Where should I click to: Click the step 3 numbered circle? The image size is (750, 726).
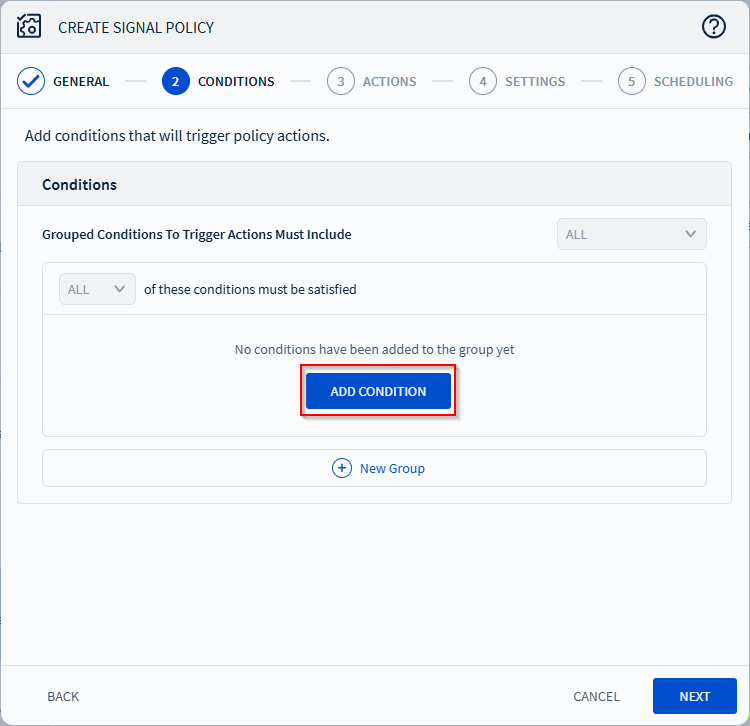341,82
